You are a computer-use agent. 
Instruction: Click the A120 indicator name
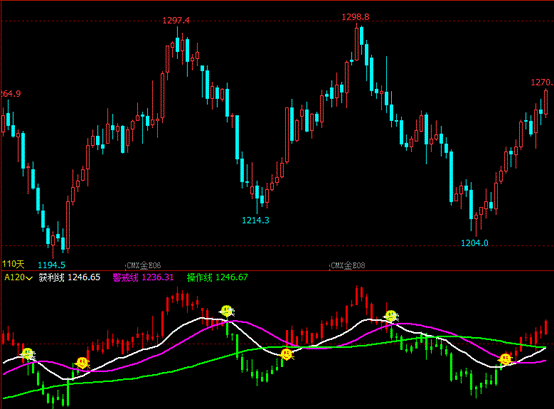pyautogui.click(x=14, y=277)
